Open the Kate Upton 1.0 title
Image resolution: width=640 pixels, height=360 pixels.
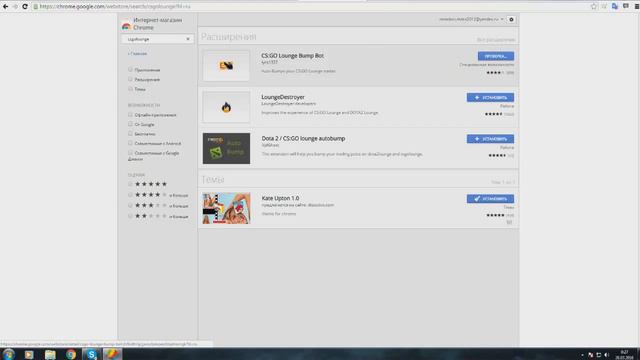280,198
